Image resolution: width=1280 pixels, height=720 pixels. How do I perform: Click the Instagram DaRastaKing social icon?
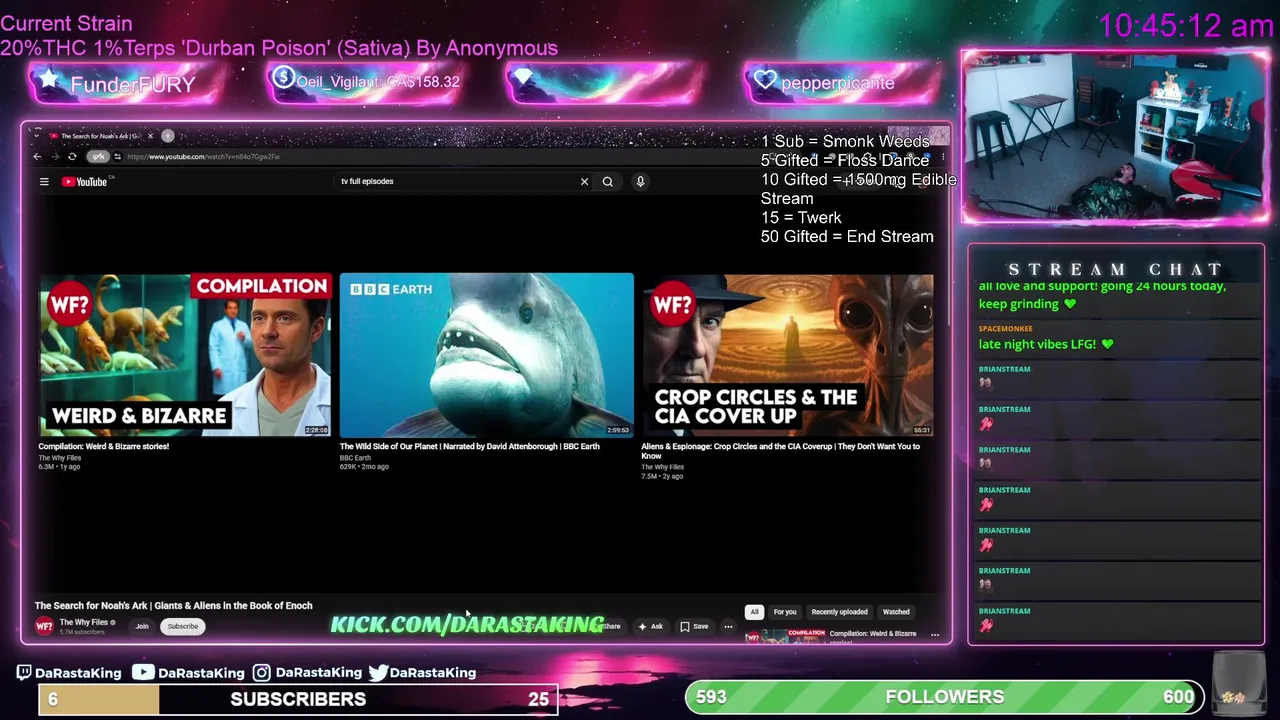[x=261, y=673]
